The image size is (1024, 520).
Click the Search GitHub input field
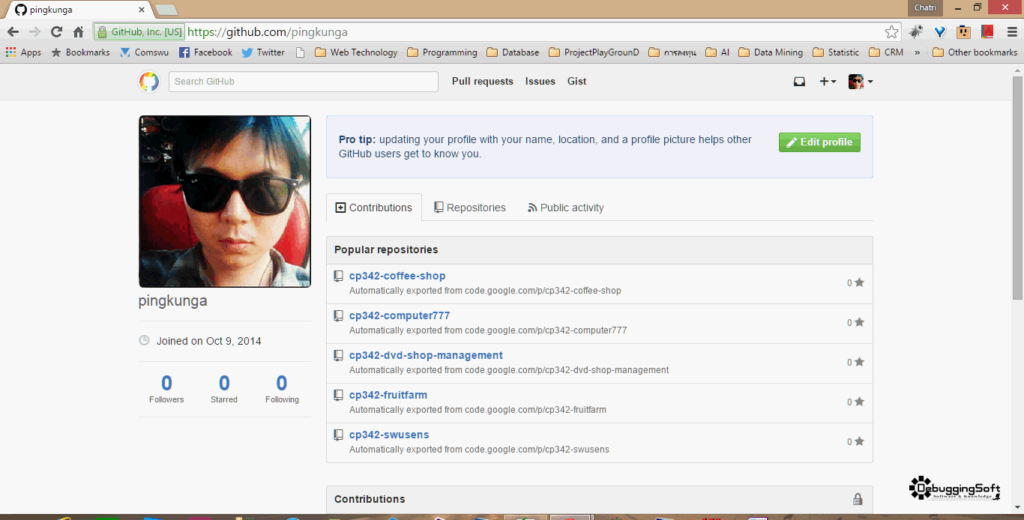(x=303, y=82)
